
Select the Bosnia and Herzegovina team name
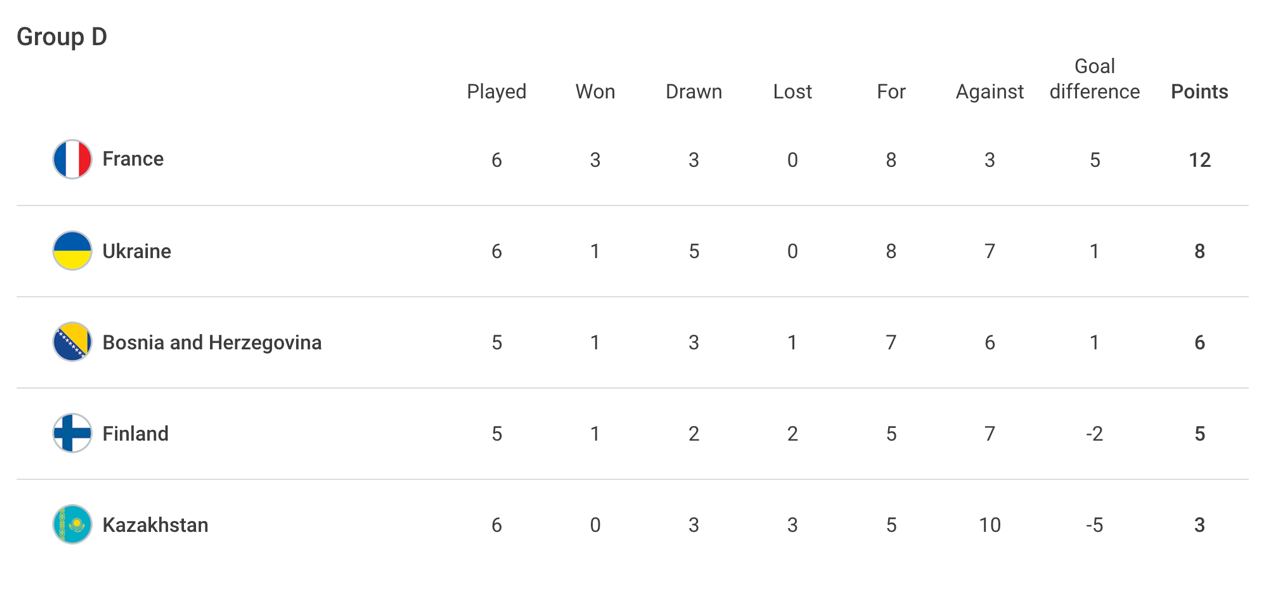(212, 343)
